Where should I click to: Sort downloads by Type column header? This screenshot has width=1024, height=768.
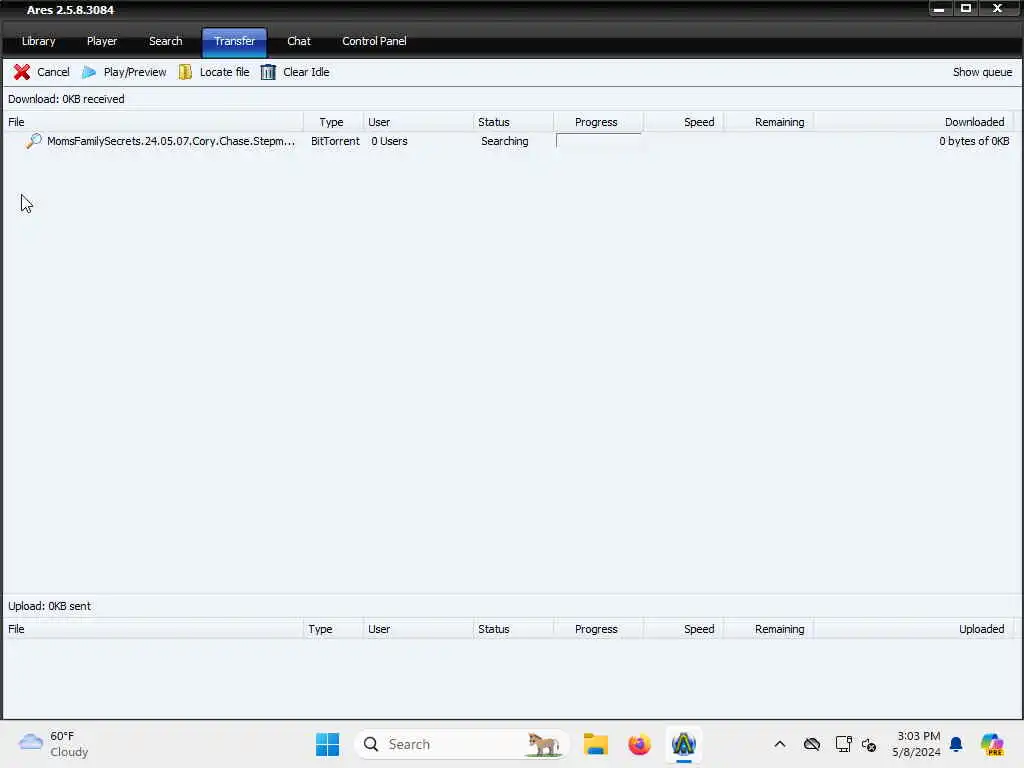[x=333, y=122]
